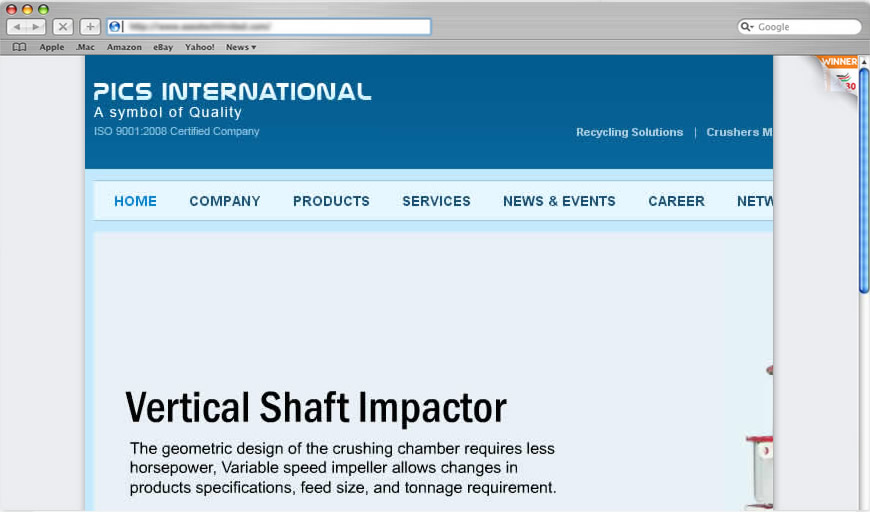The width and height of the screenshot is (870, 512).
Task: Open the CAREER navigation item
Action: coord(676,201)
